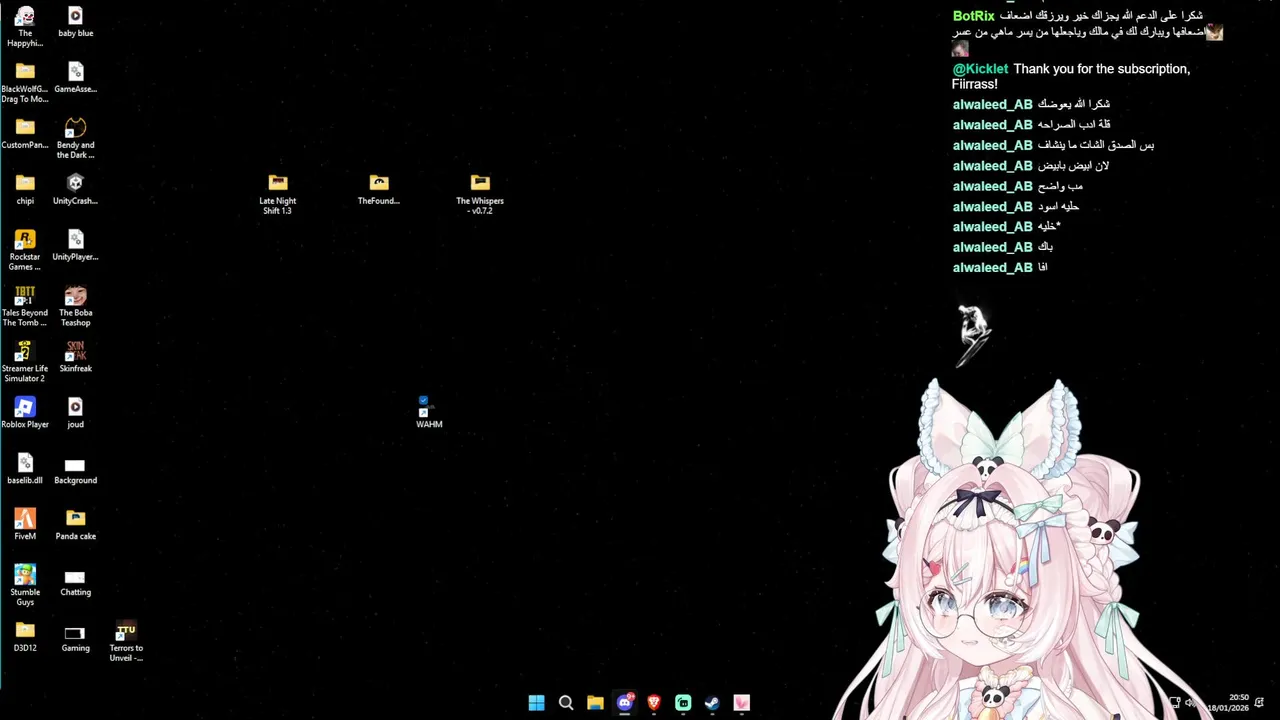Open the BlackWolfG... Drag To Mo... folder
The height and width of the screenshot is (720, 1280).
pyautogui.click(x=25, y=83)
